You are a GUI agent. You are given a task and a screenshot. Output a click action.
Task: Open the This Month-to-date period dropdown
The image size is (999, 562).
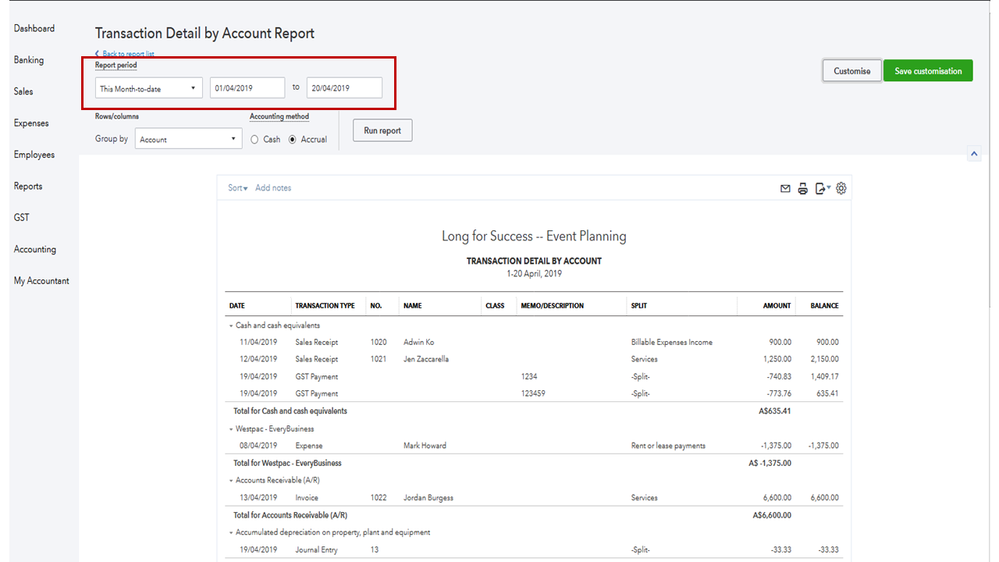[x=148, y=88]
